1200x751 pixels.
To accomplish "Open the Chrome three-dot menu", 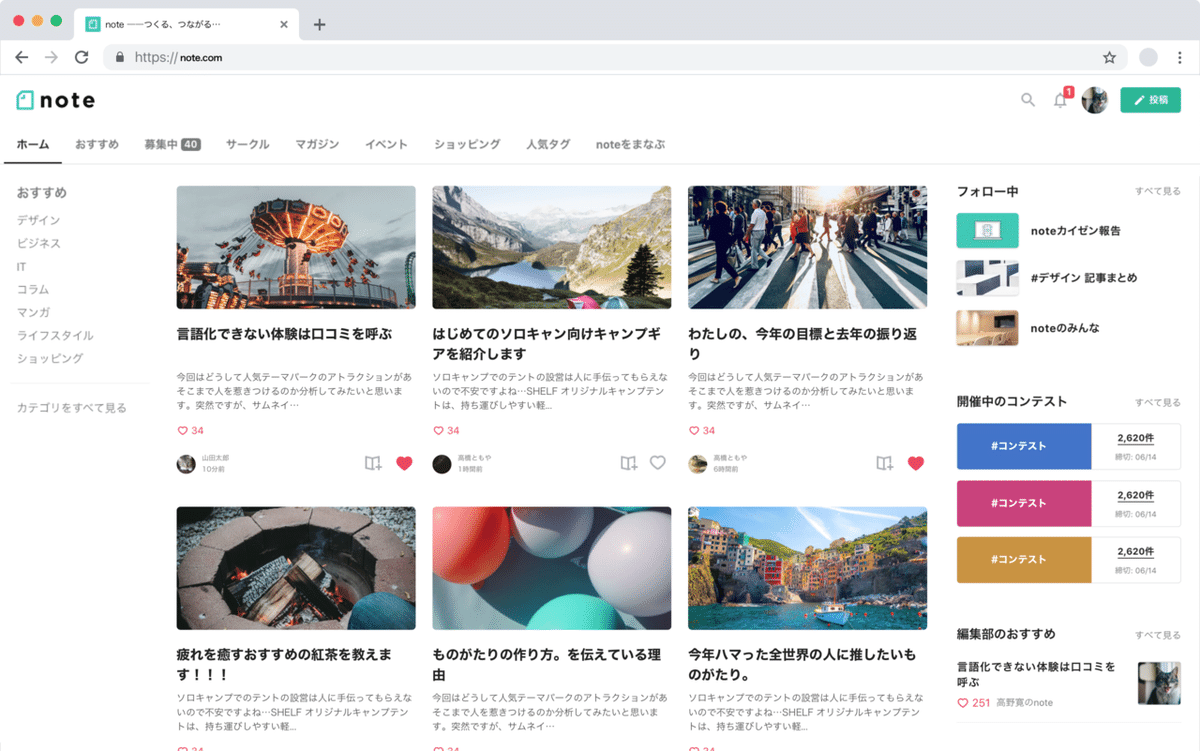I will 1180,57.
